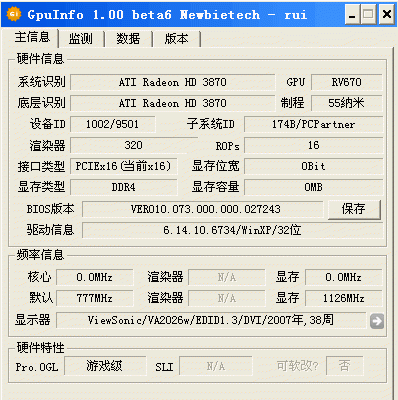
Task: Open the 版本 tab
Action: pos(176,39)
